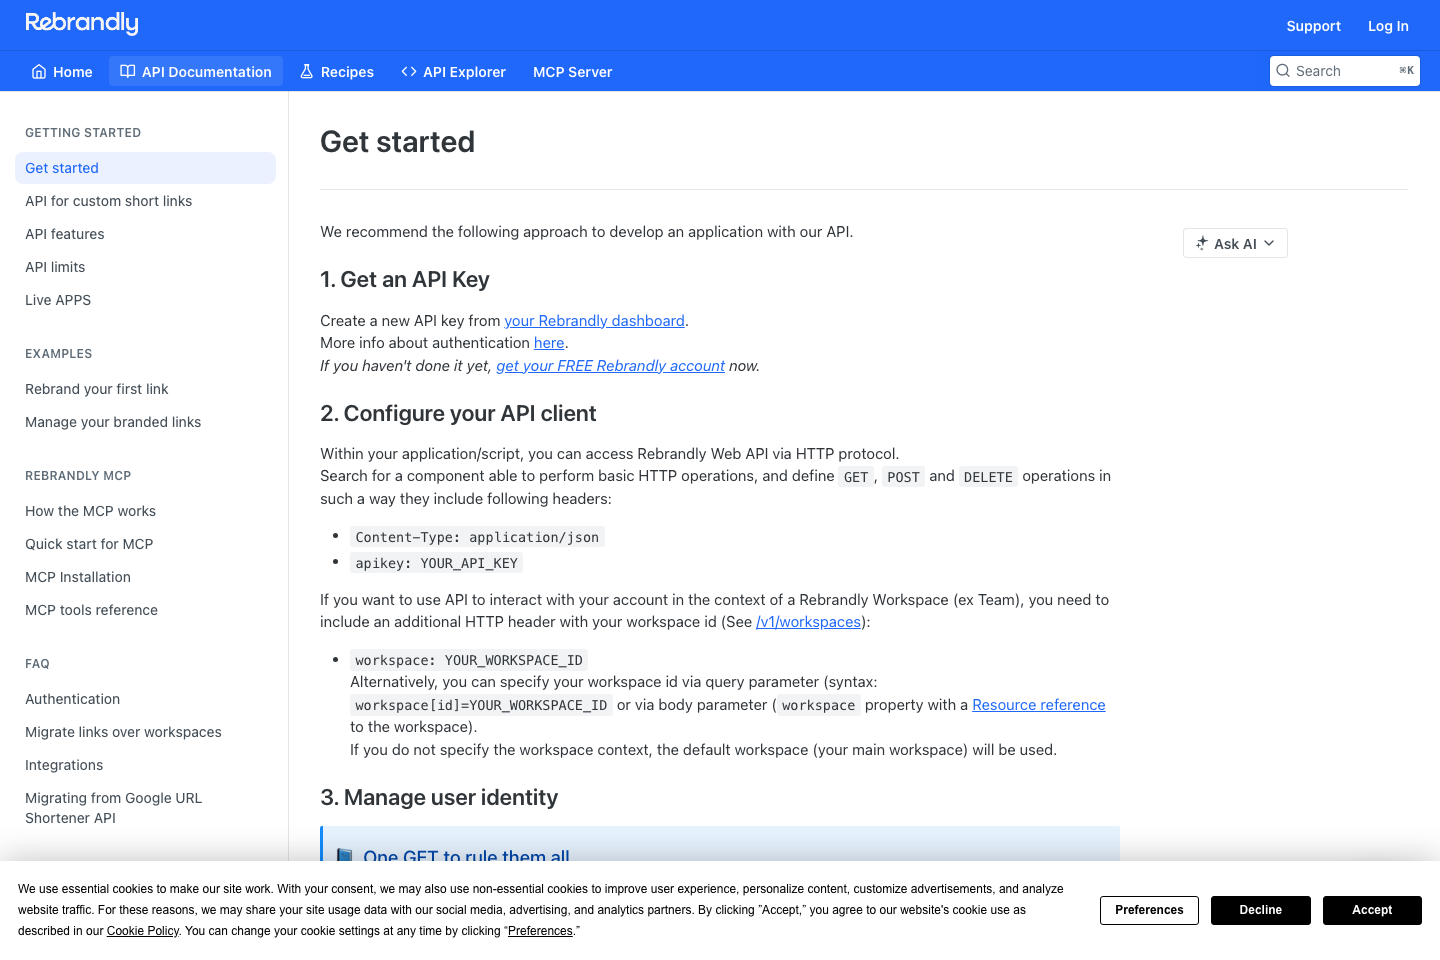
Task: Decline non-essential cookies
Action: point(1260,910)
